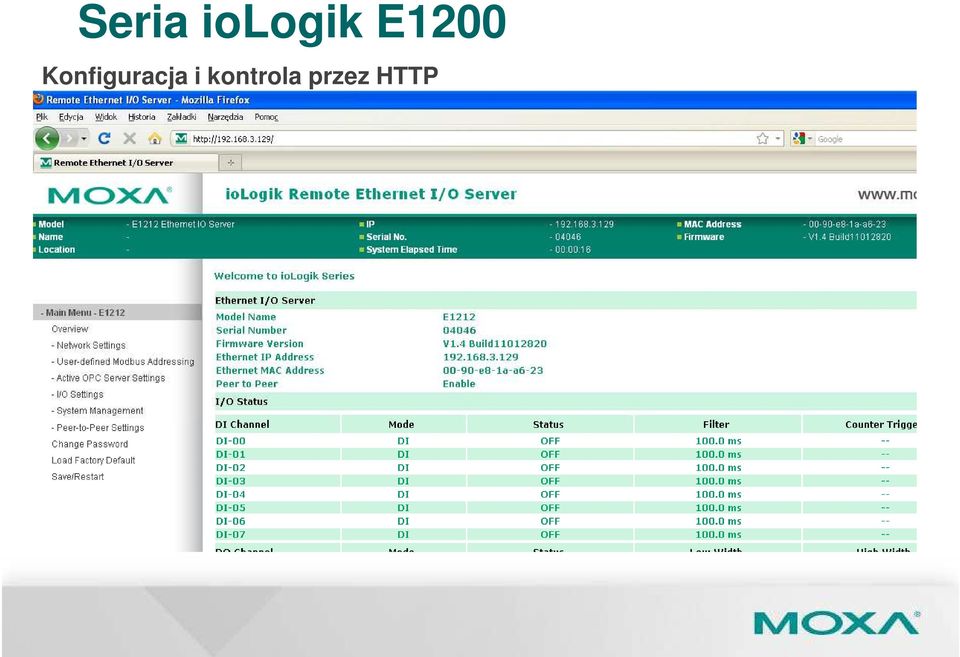The image size is (960, 657).
Task: Select the Remote Ethernet I/O Server tab
Action: click(126, 163)
